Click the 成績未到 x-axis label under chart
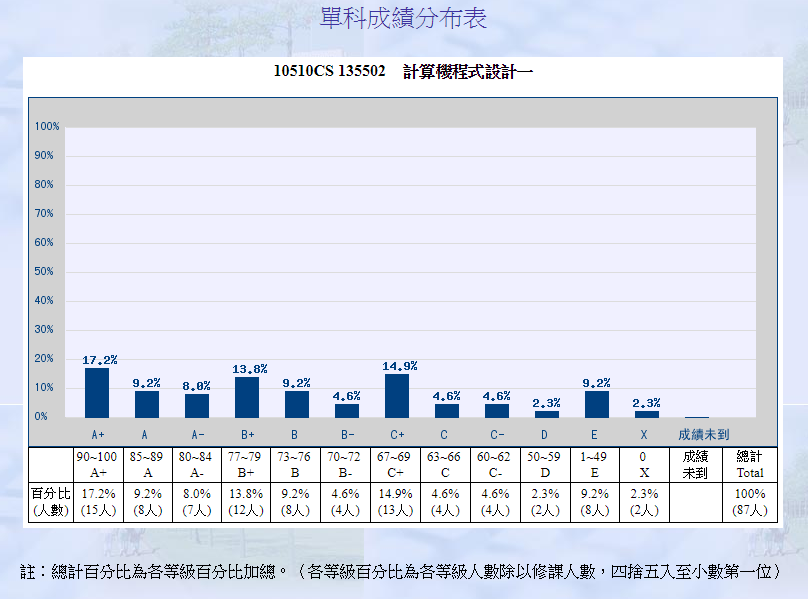 coord(703,434)
